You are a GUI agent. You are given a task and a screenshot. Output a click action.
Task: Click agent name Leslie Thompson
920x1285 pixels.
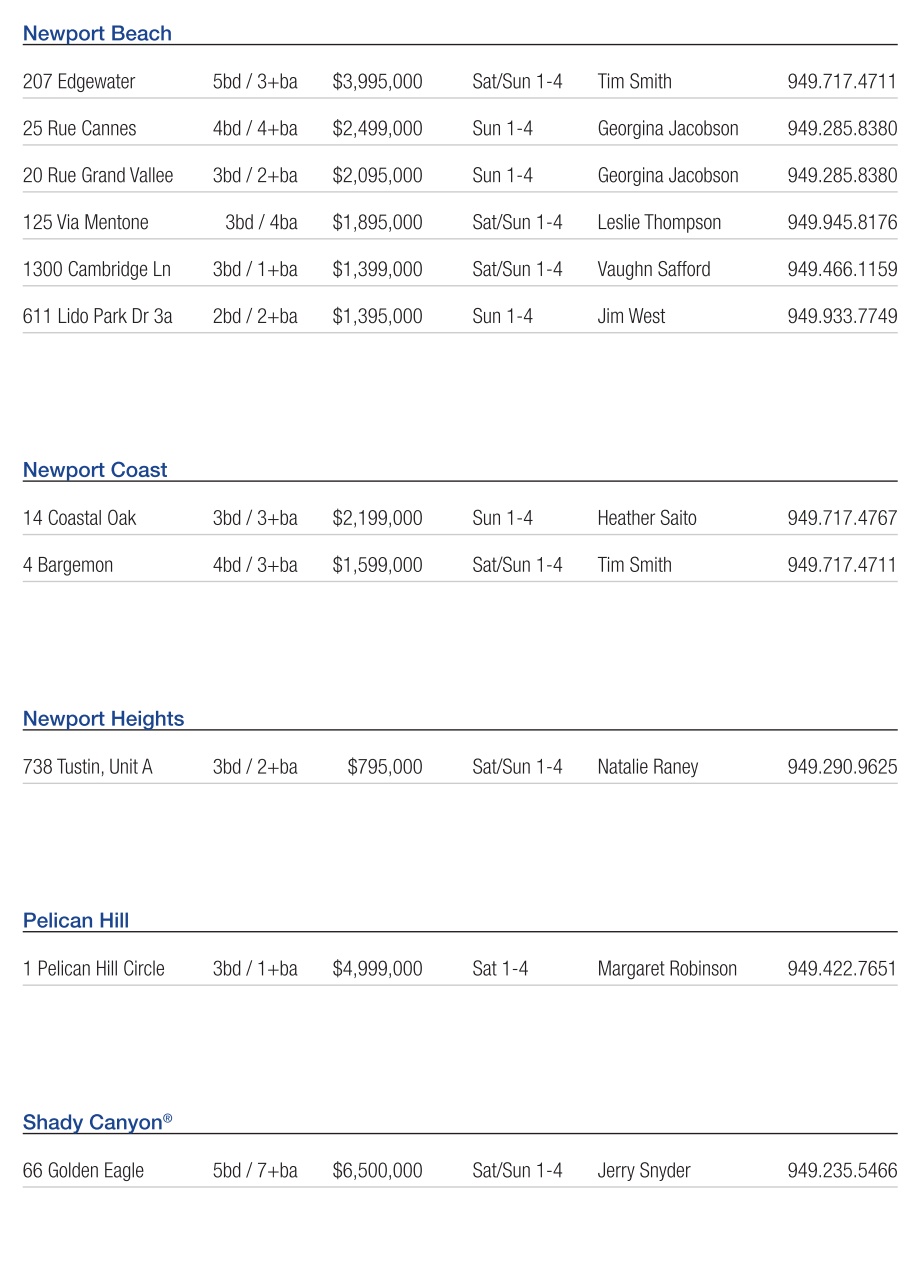659,223
